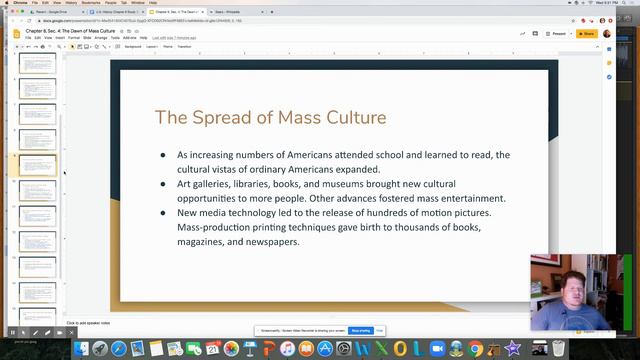This screenshot has height=360, width=640.
Task: Open the activity dashboard trend icon
Action: pos(522,34)
